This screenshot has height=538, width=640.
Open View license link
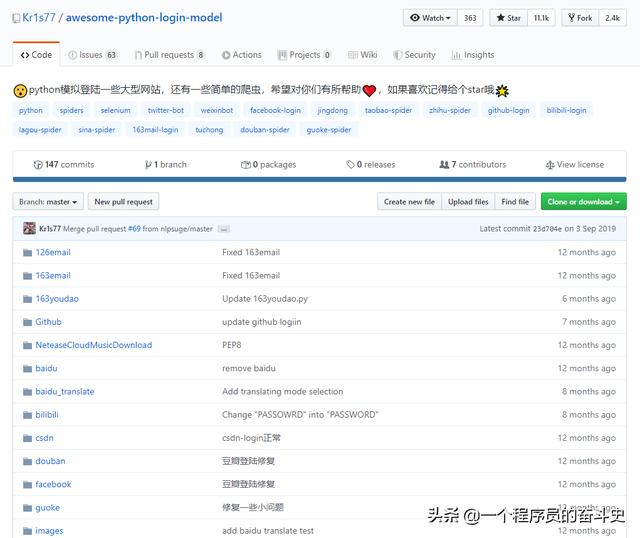[x=575, y=165]
